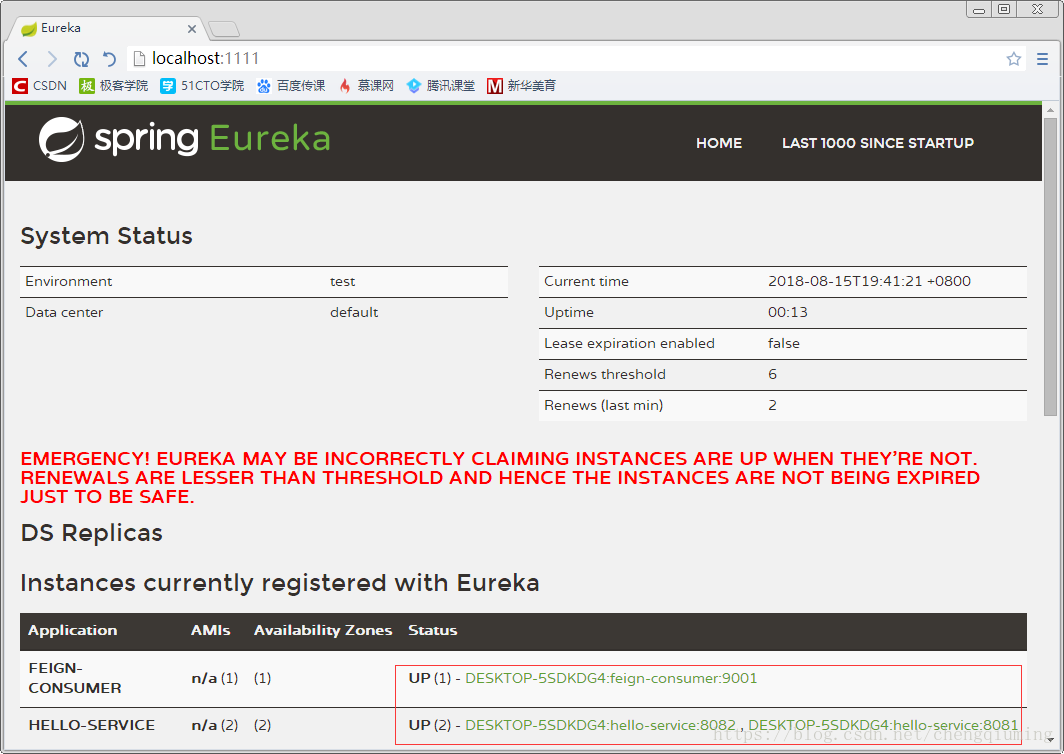Click the System Status heading

107,235
